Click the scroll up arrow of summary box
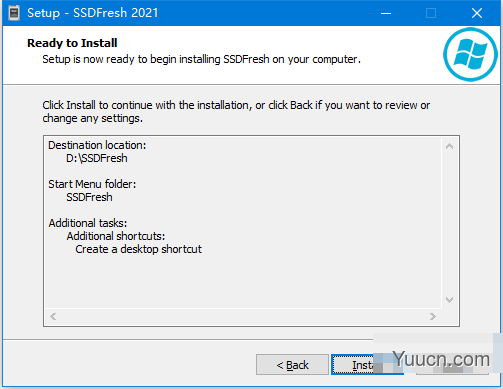Image resolution: width=503 pixels, height=389 pixels. 449,146
